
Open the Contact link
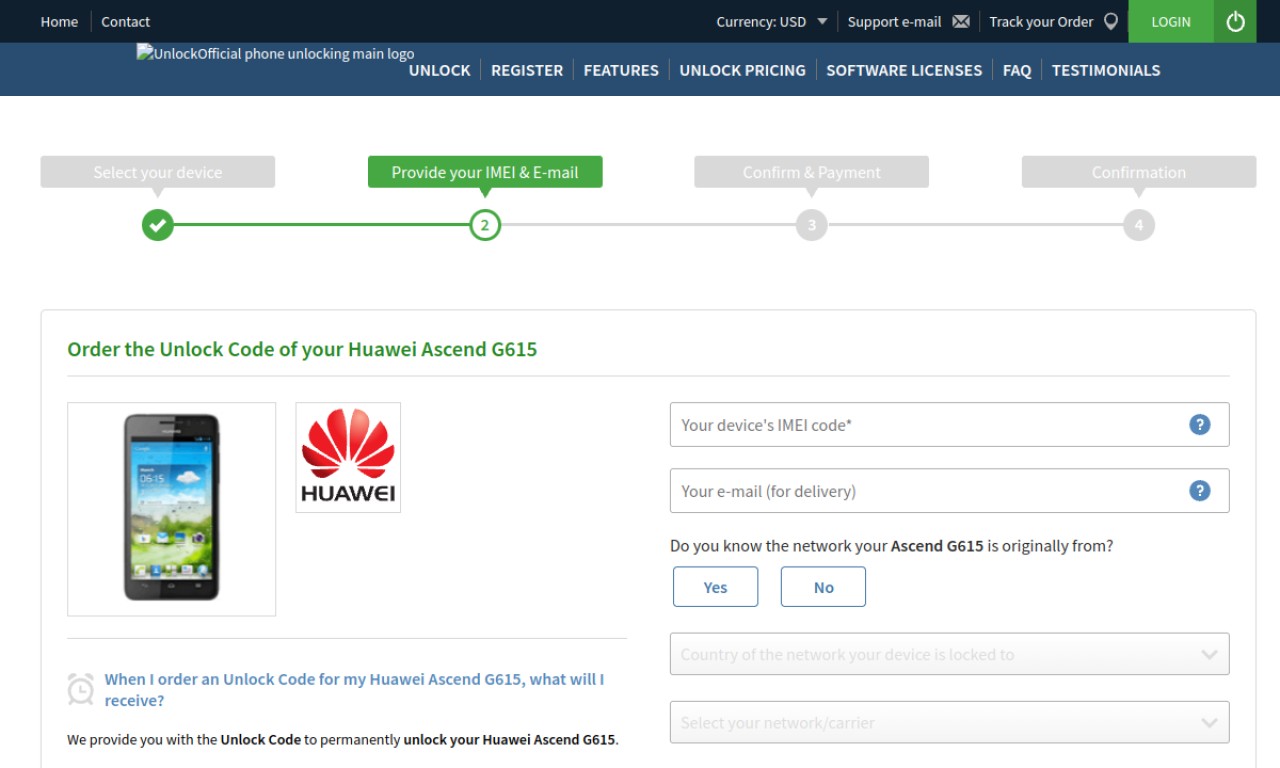click(x=125, y=21)
